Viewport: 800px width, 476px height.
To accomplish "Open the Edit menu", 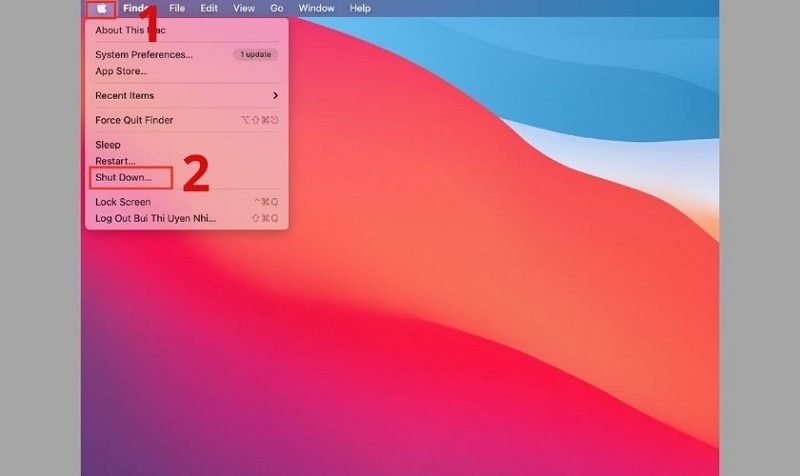I will [209, 8].
